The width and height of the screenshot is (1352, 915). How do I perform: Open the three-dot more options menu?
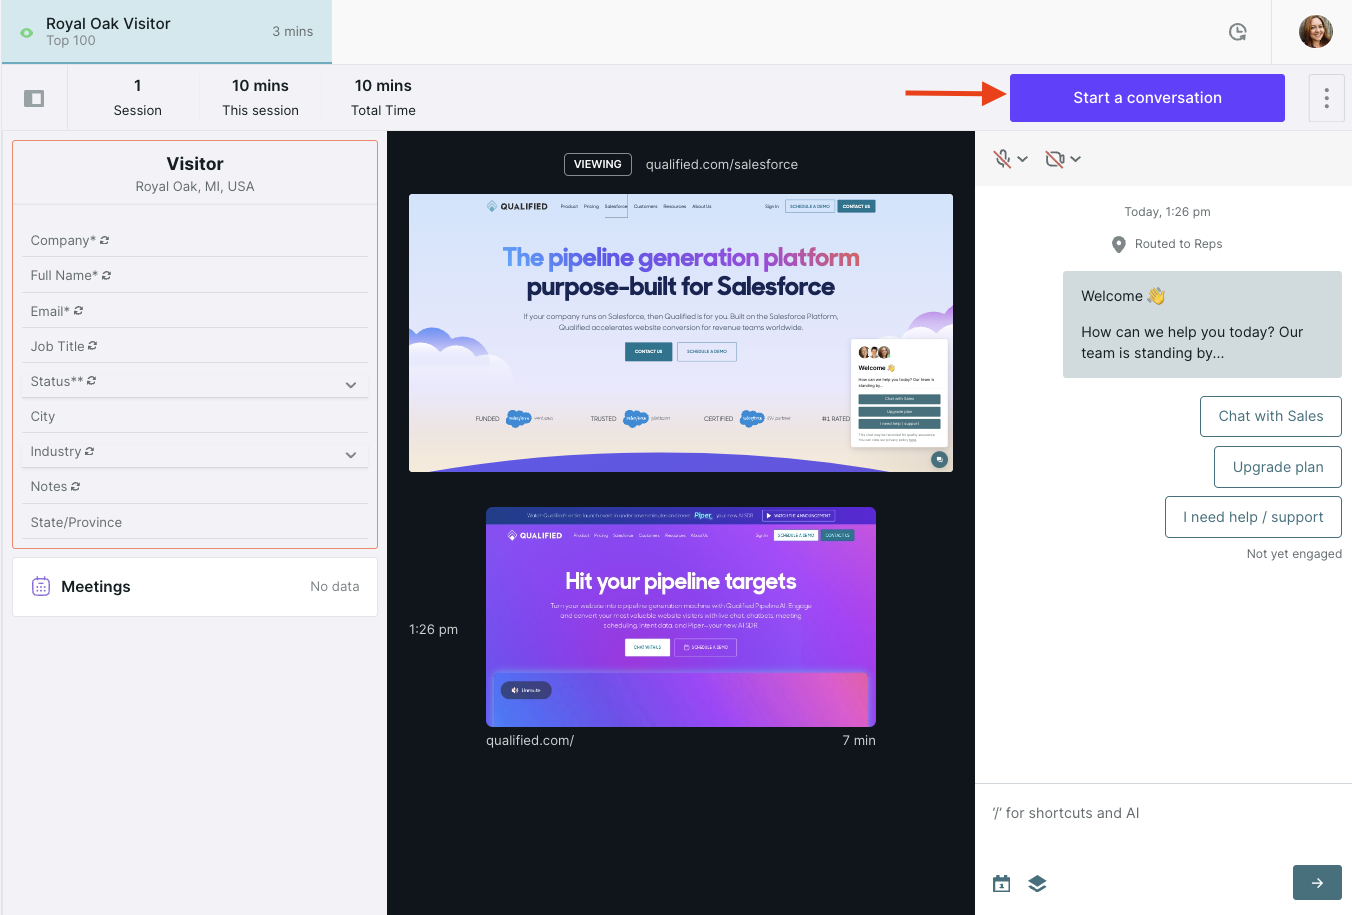coord(1326,98)
